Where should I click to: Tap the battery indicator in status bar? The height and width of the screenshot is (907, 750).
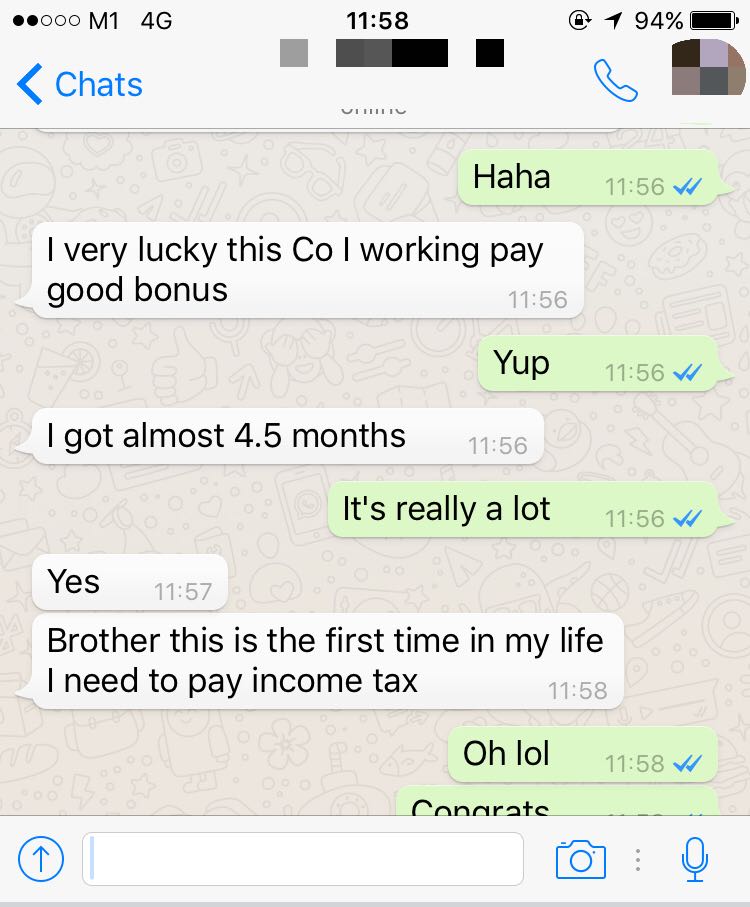[x=715, y=21]
